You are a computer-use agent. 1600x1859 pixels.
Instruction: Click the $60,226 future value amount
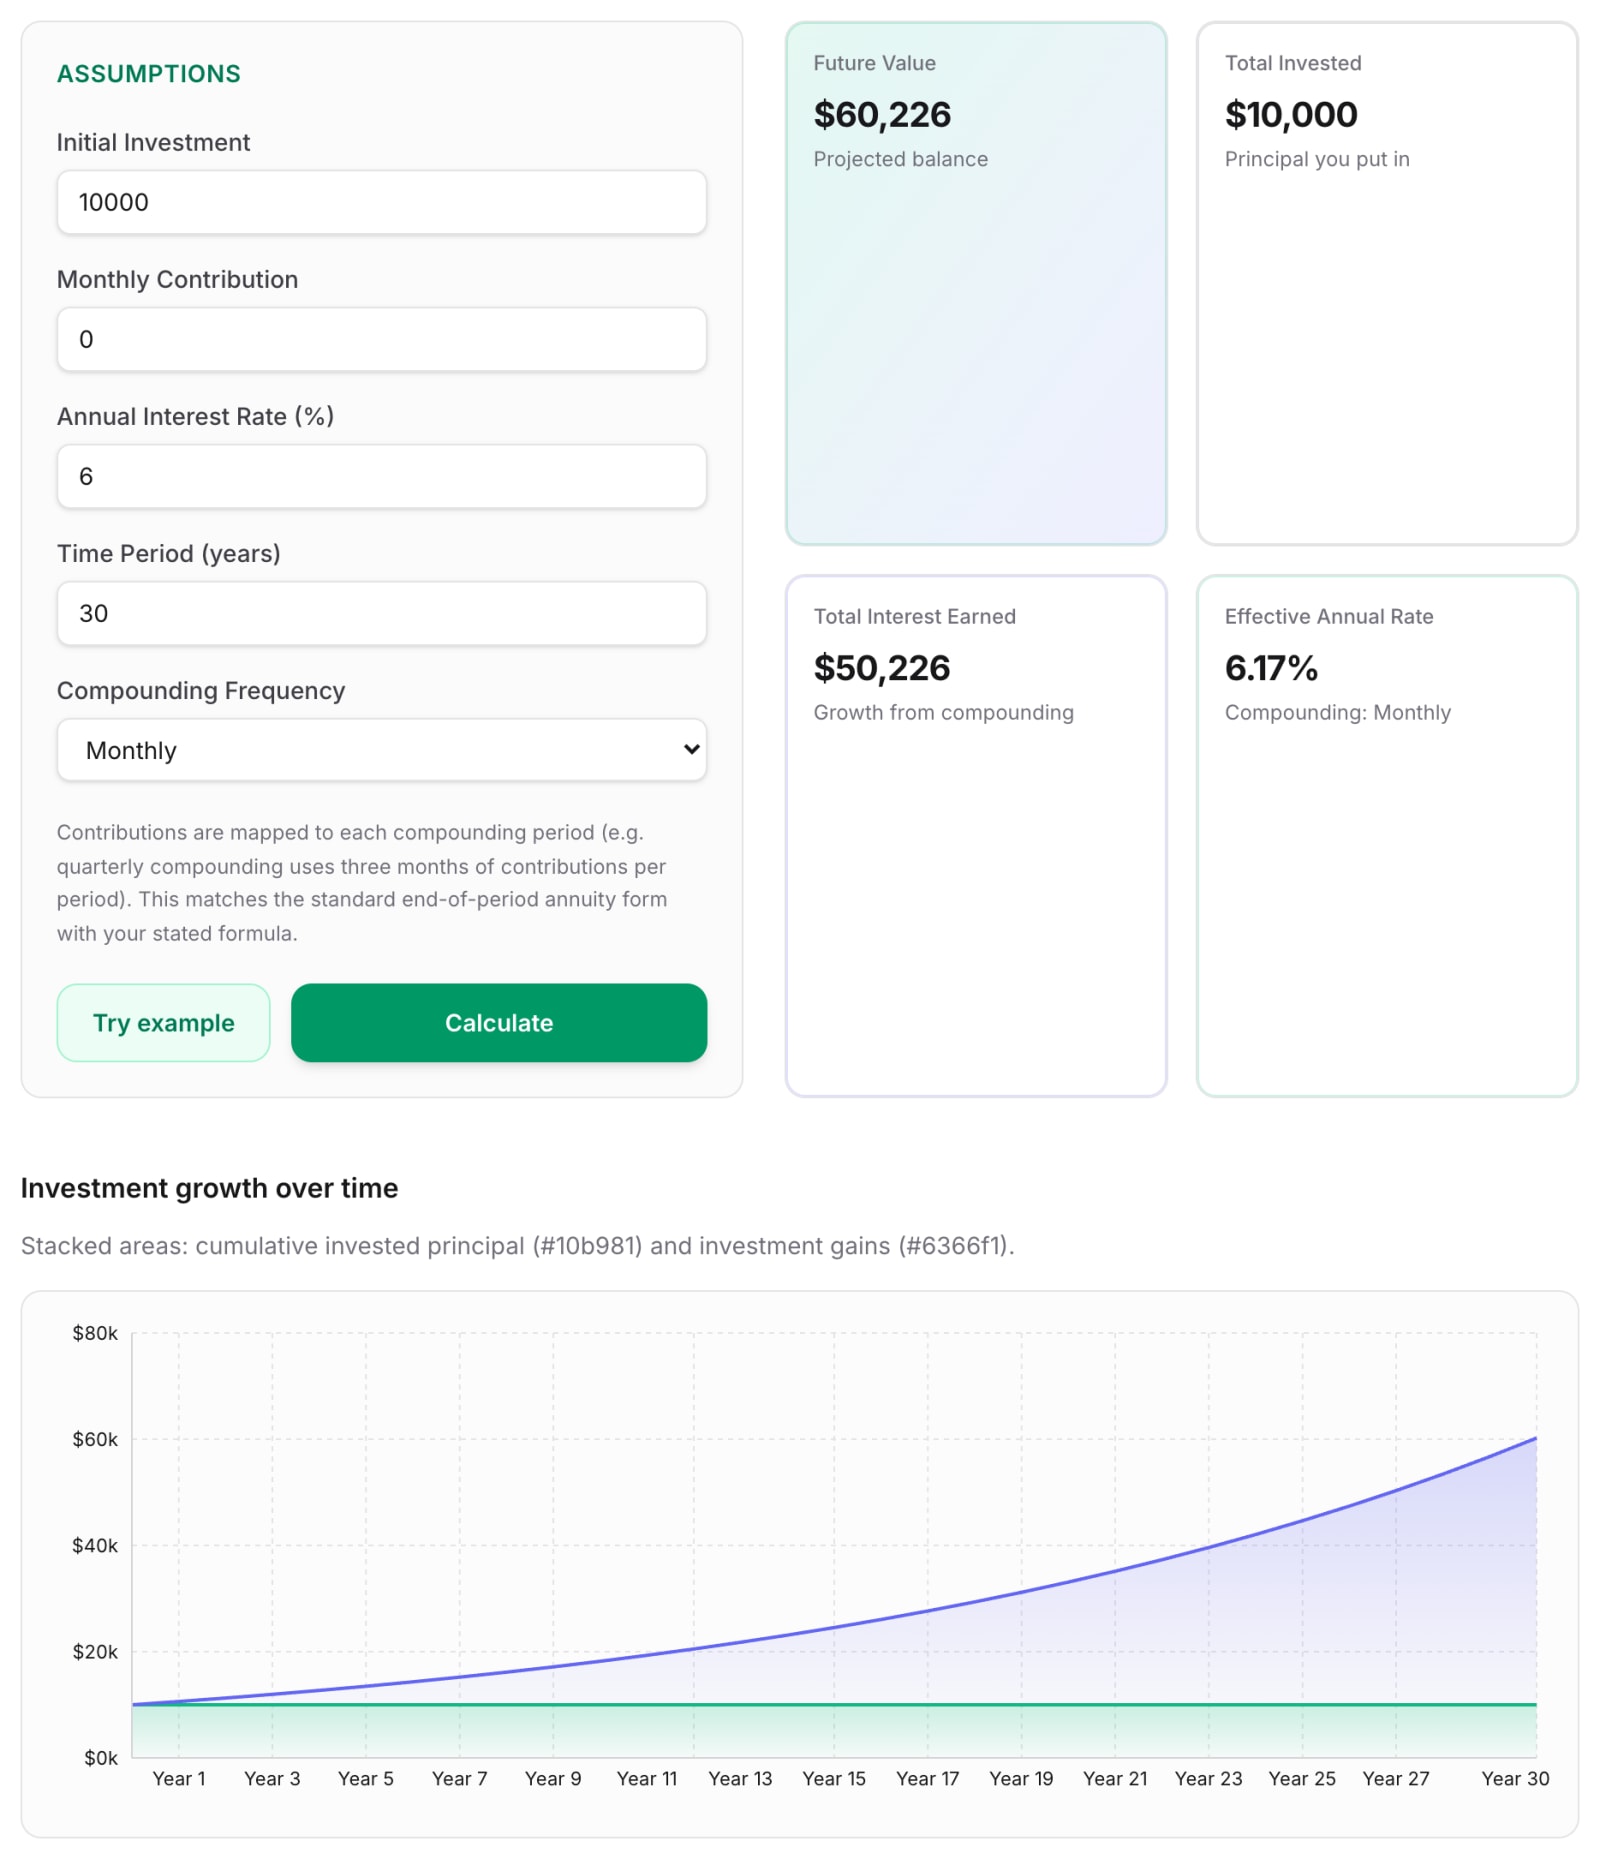[x=882, y=115]
